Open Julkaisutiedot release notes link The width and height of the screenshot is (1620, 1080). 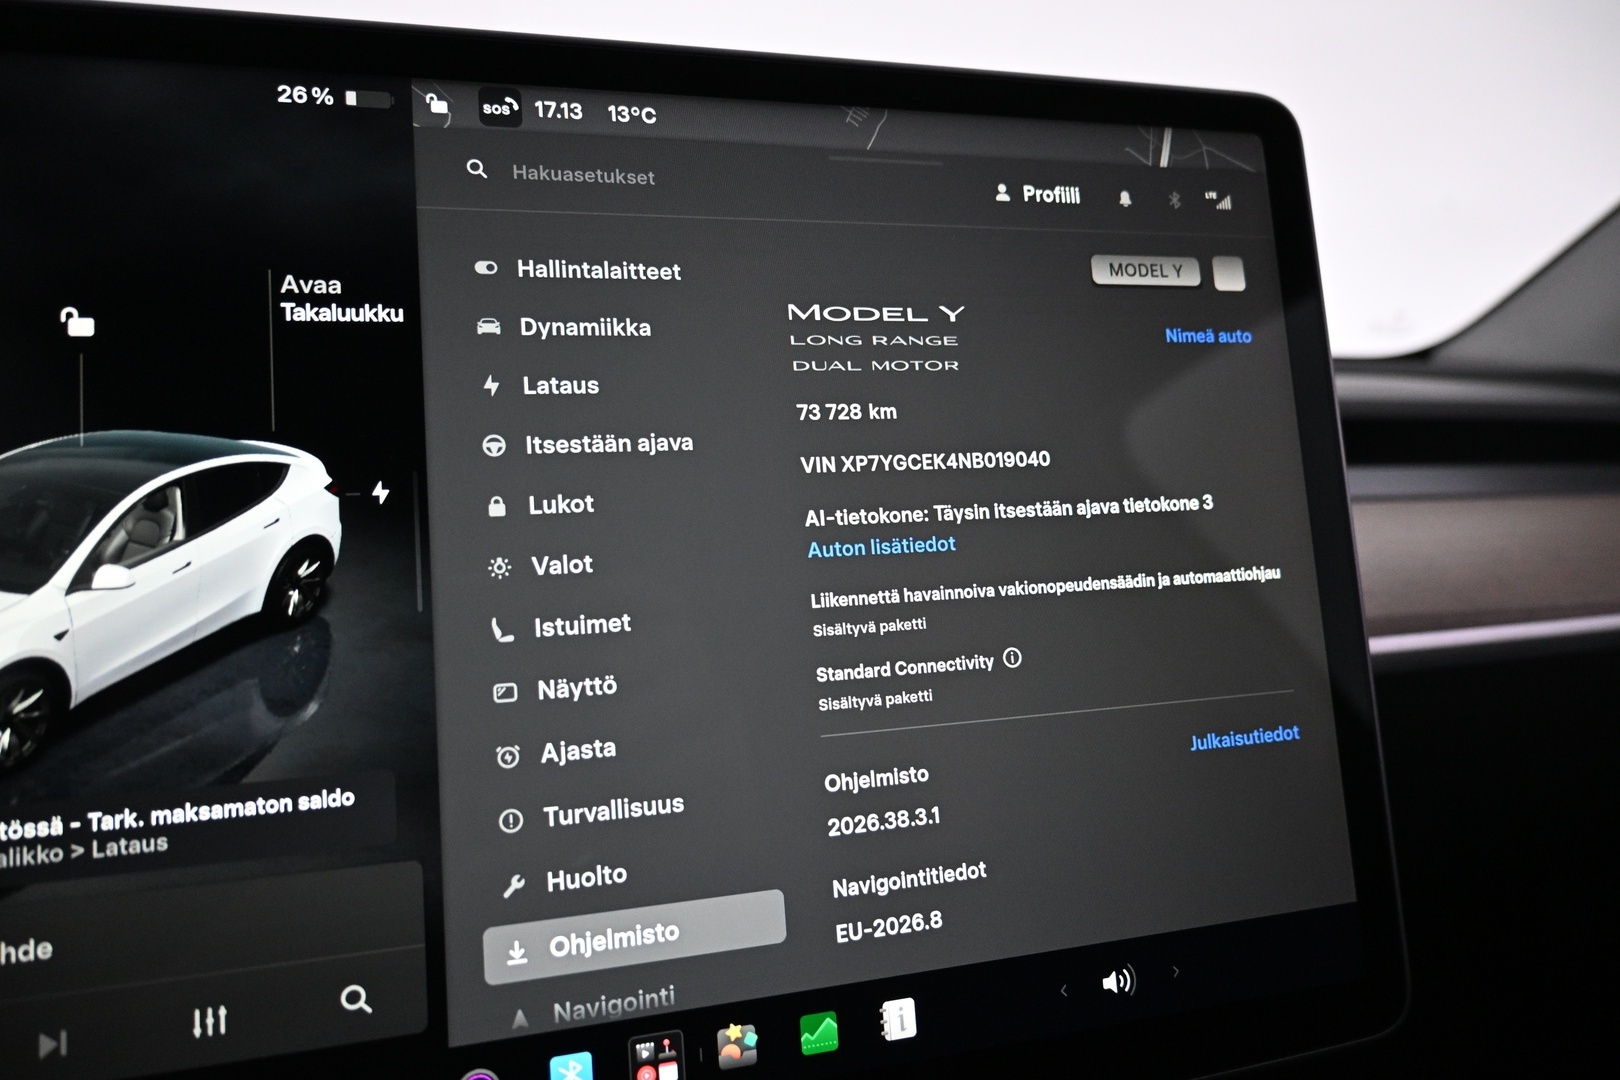tap(1244, 738)
